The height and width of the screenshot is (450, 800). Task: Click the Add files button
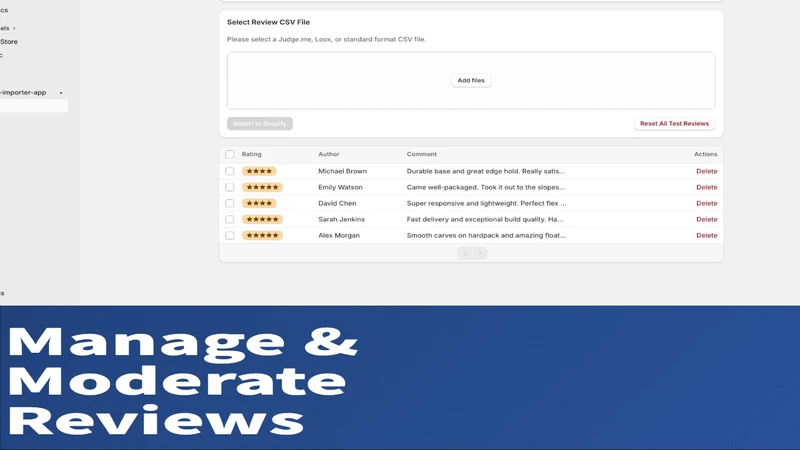(471, 81)
